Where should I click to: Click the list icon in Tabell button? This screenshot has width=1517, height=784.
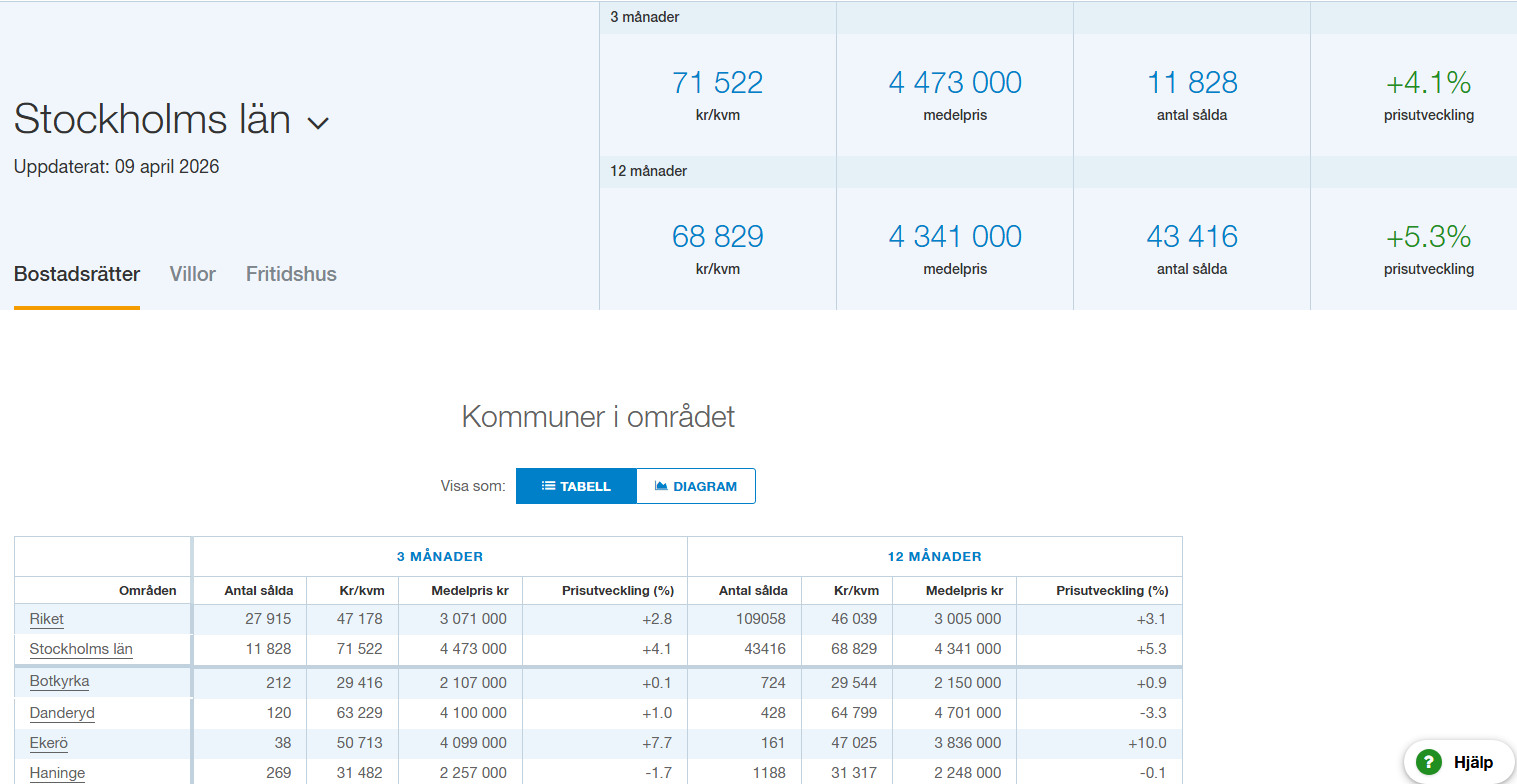548,486
